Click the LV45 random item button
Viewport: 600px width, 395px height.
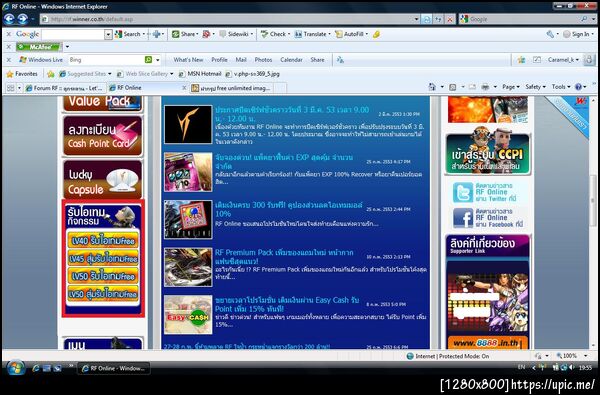(103, 259)
